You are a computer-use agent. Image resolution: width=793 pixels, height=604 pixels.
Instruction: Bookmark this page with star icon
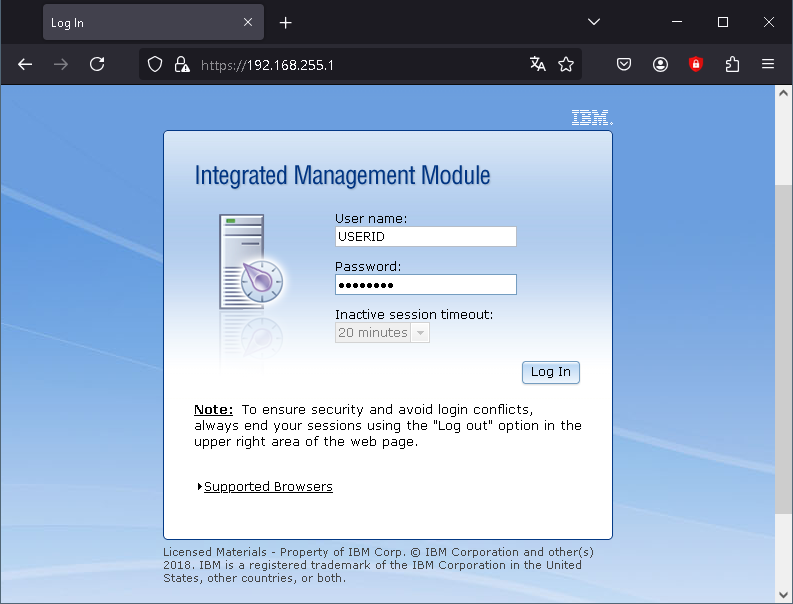[x=566, y=64]
